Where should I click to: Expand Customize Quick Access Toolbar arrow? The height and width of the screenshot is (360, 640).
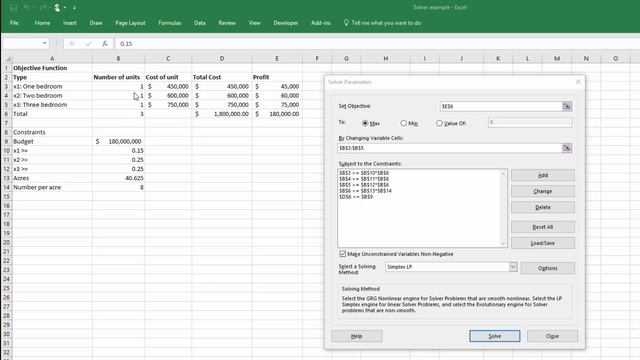point(74,8)
